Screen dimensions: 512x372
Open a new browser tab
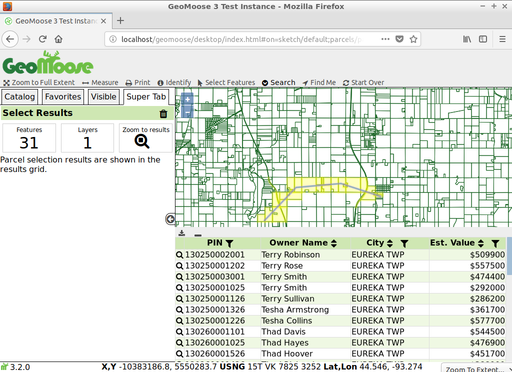point(120,21)
